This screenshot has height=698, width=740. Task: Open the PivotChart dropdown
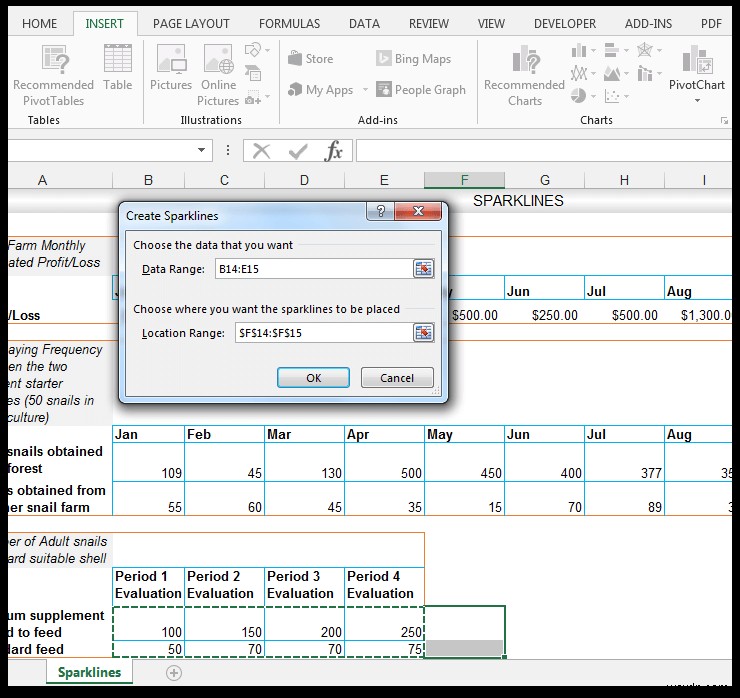[696, 100]
